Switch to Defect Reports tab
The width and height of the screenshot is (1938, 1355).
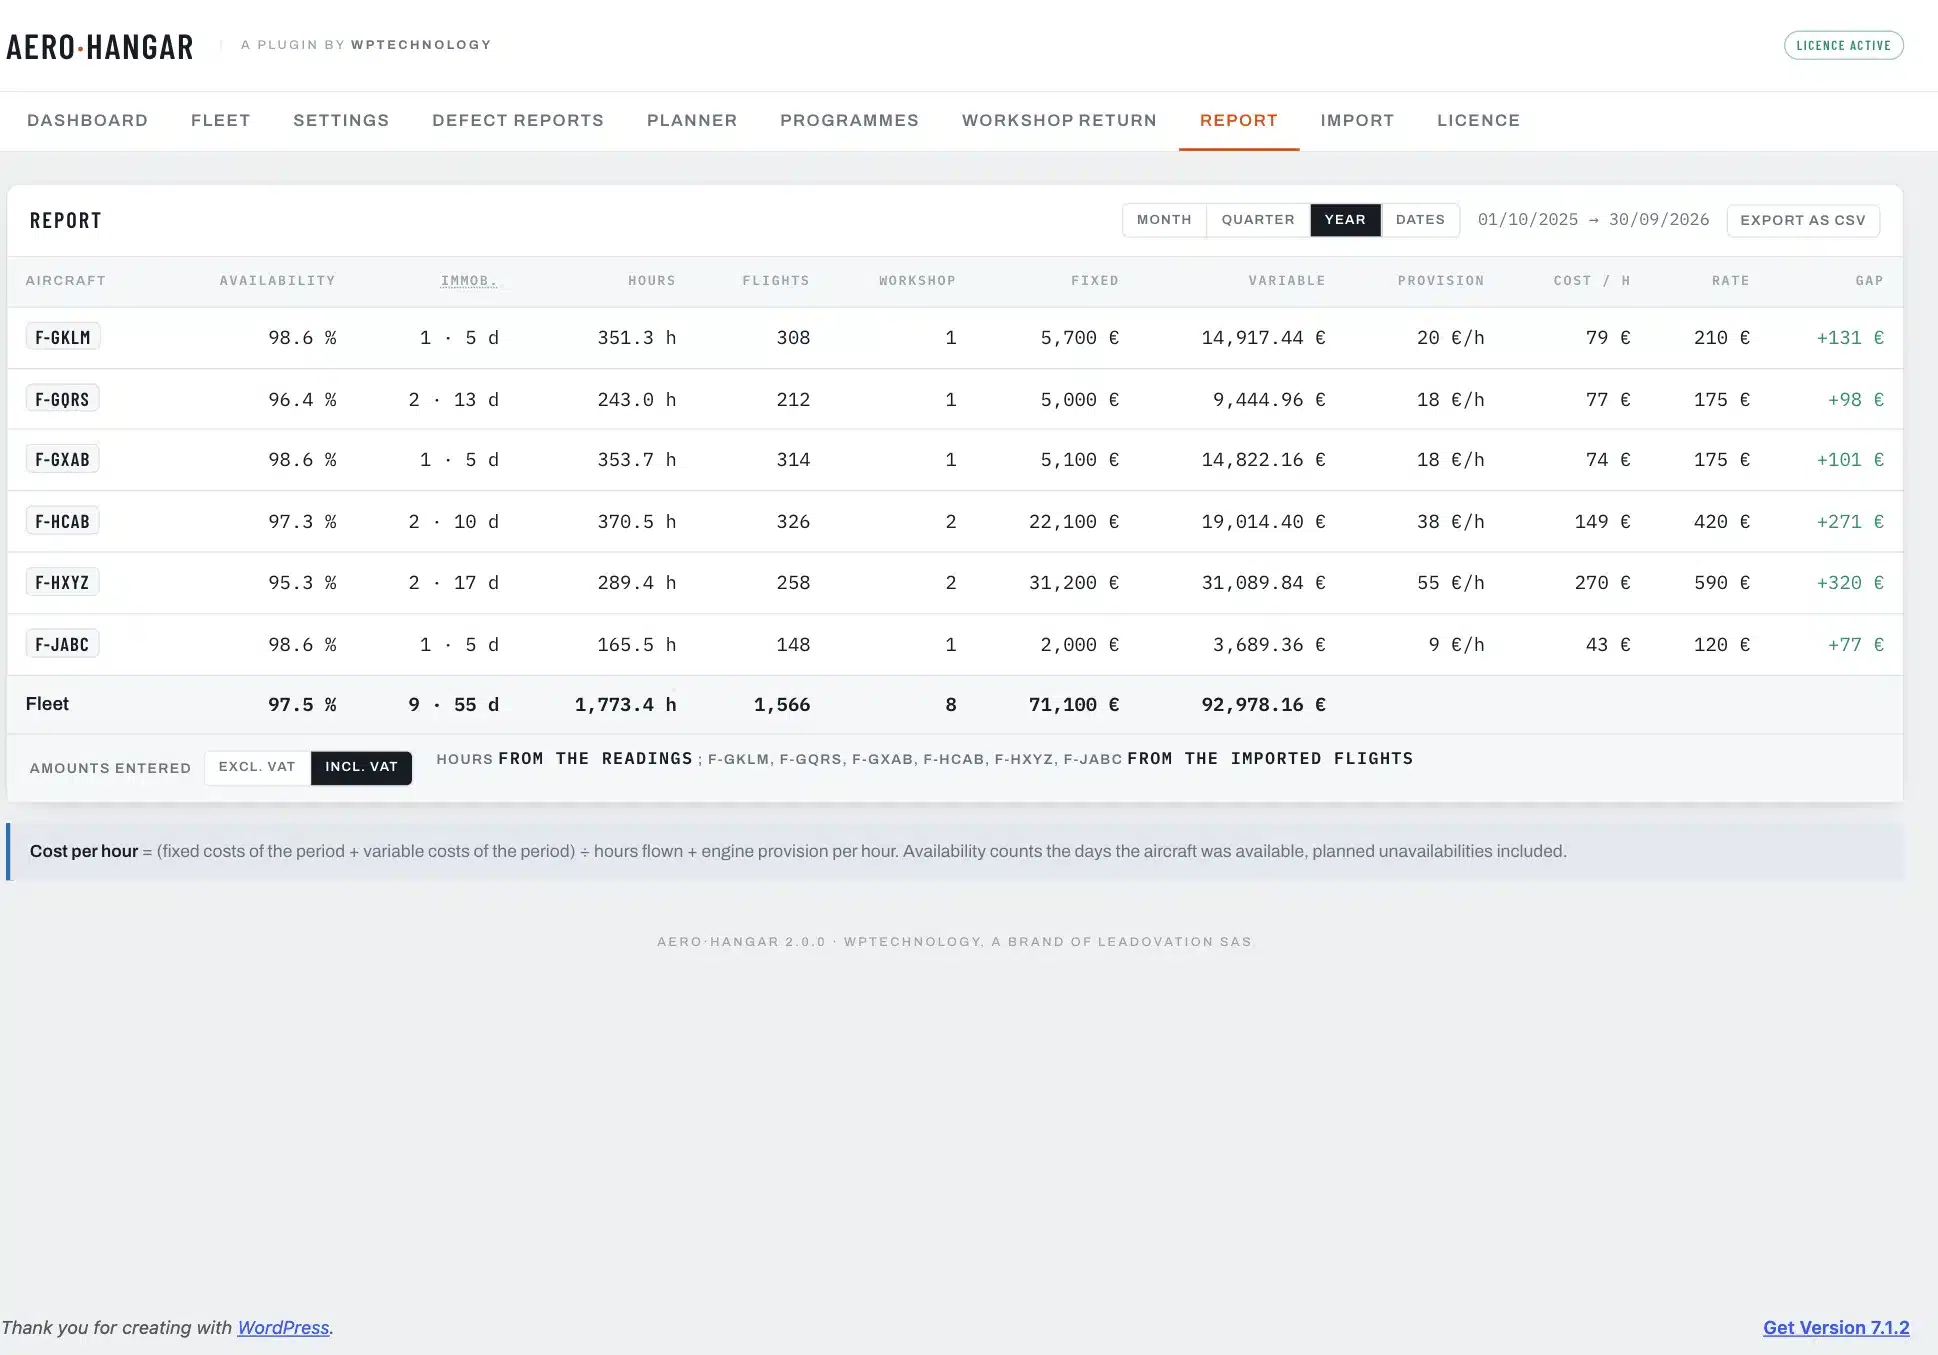pyautogui.click(x=518, y=120)
